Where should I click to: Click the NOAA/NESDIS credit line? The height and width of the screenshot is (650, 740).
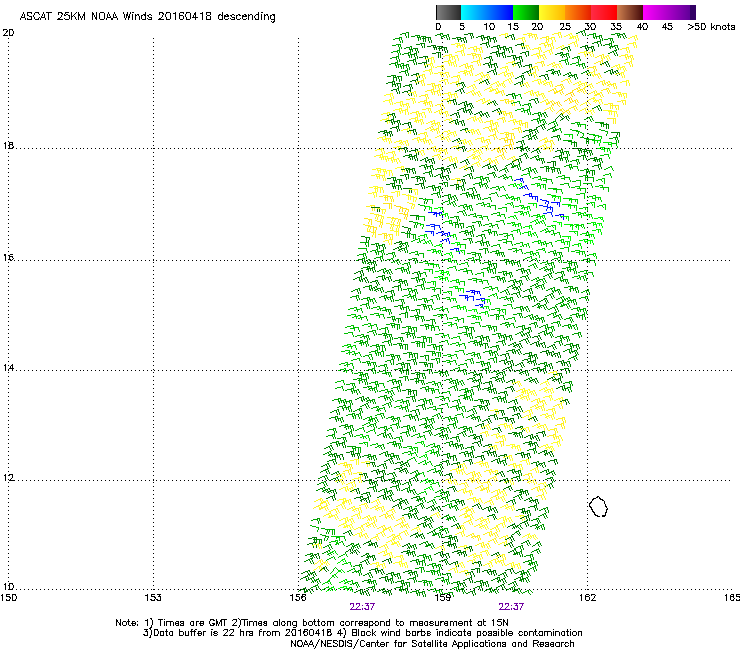(x=432, y=644)
